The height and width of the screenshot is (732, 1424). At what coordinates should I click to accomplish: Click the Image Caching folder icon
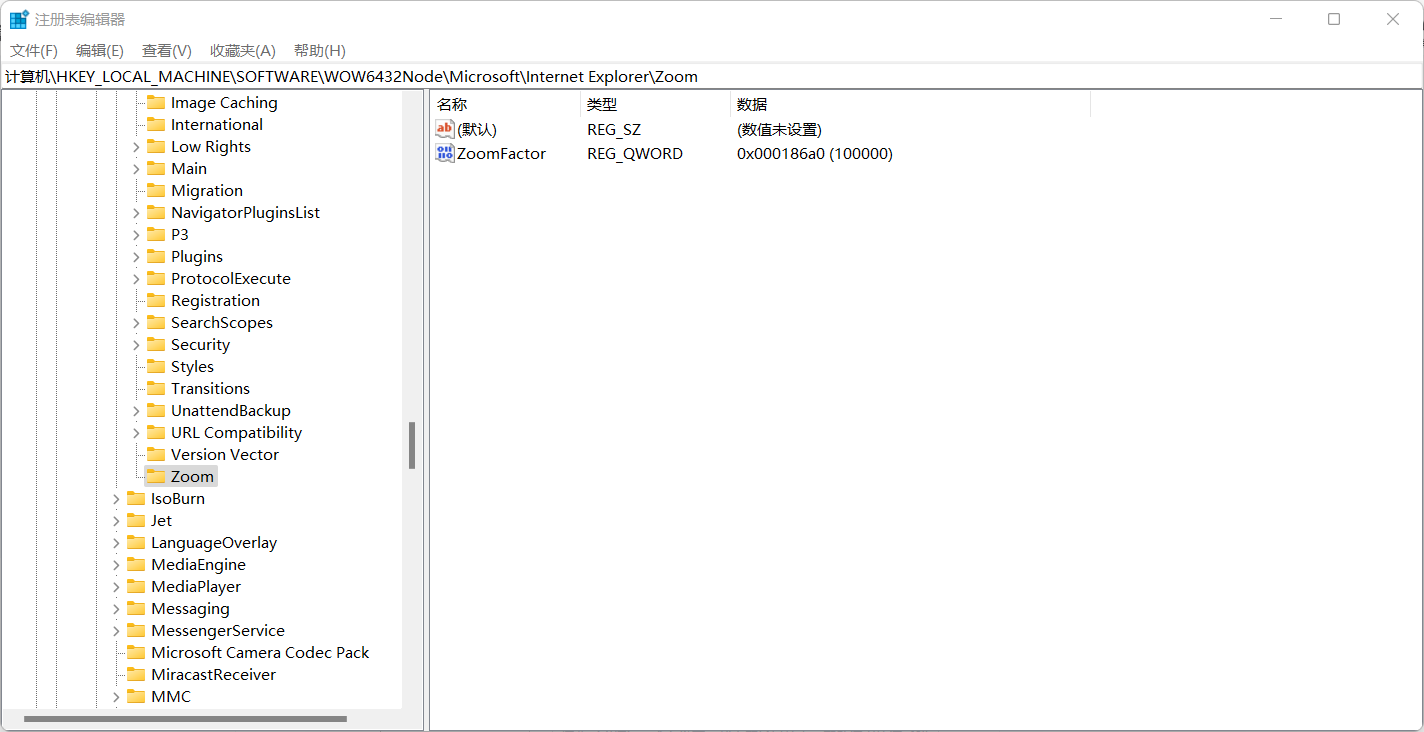[x=156, y=102]
